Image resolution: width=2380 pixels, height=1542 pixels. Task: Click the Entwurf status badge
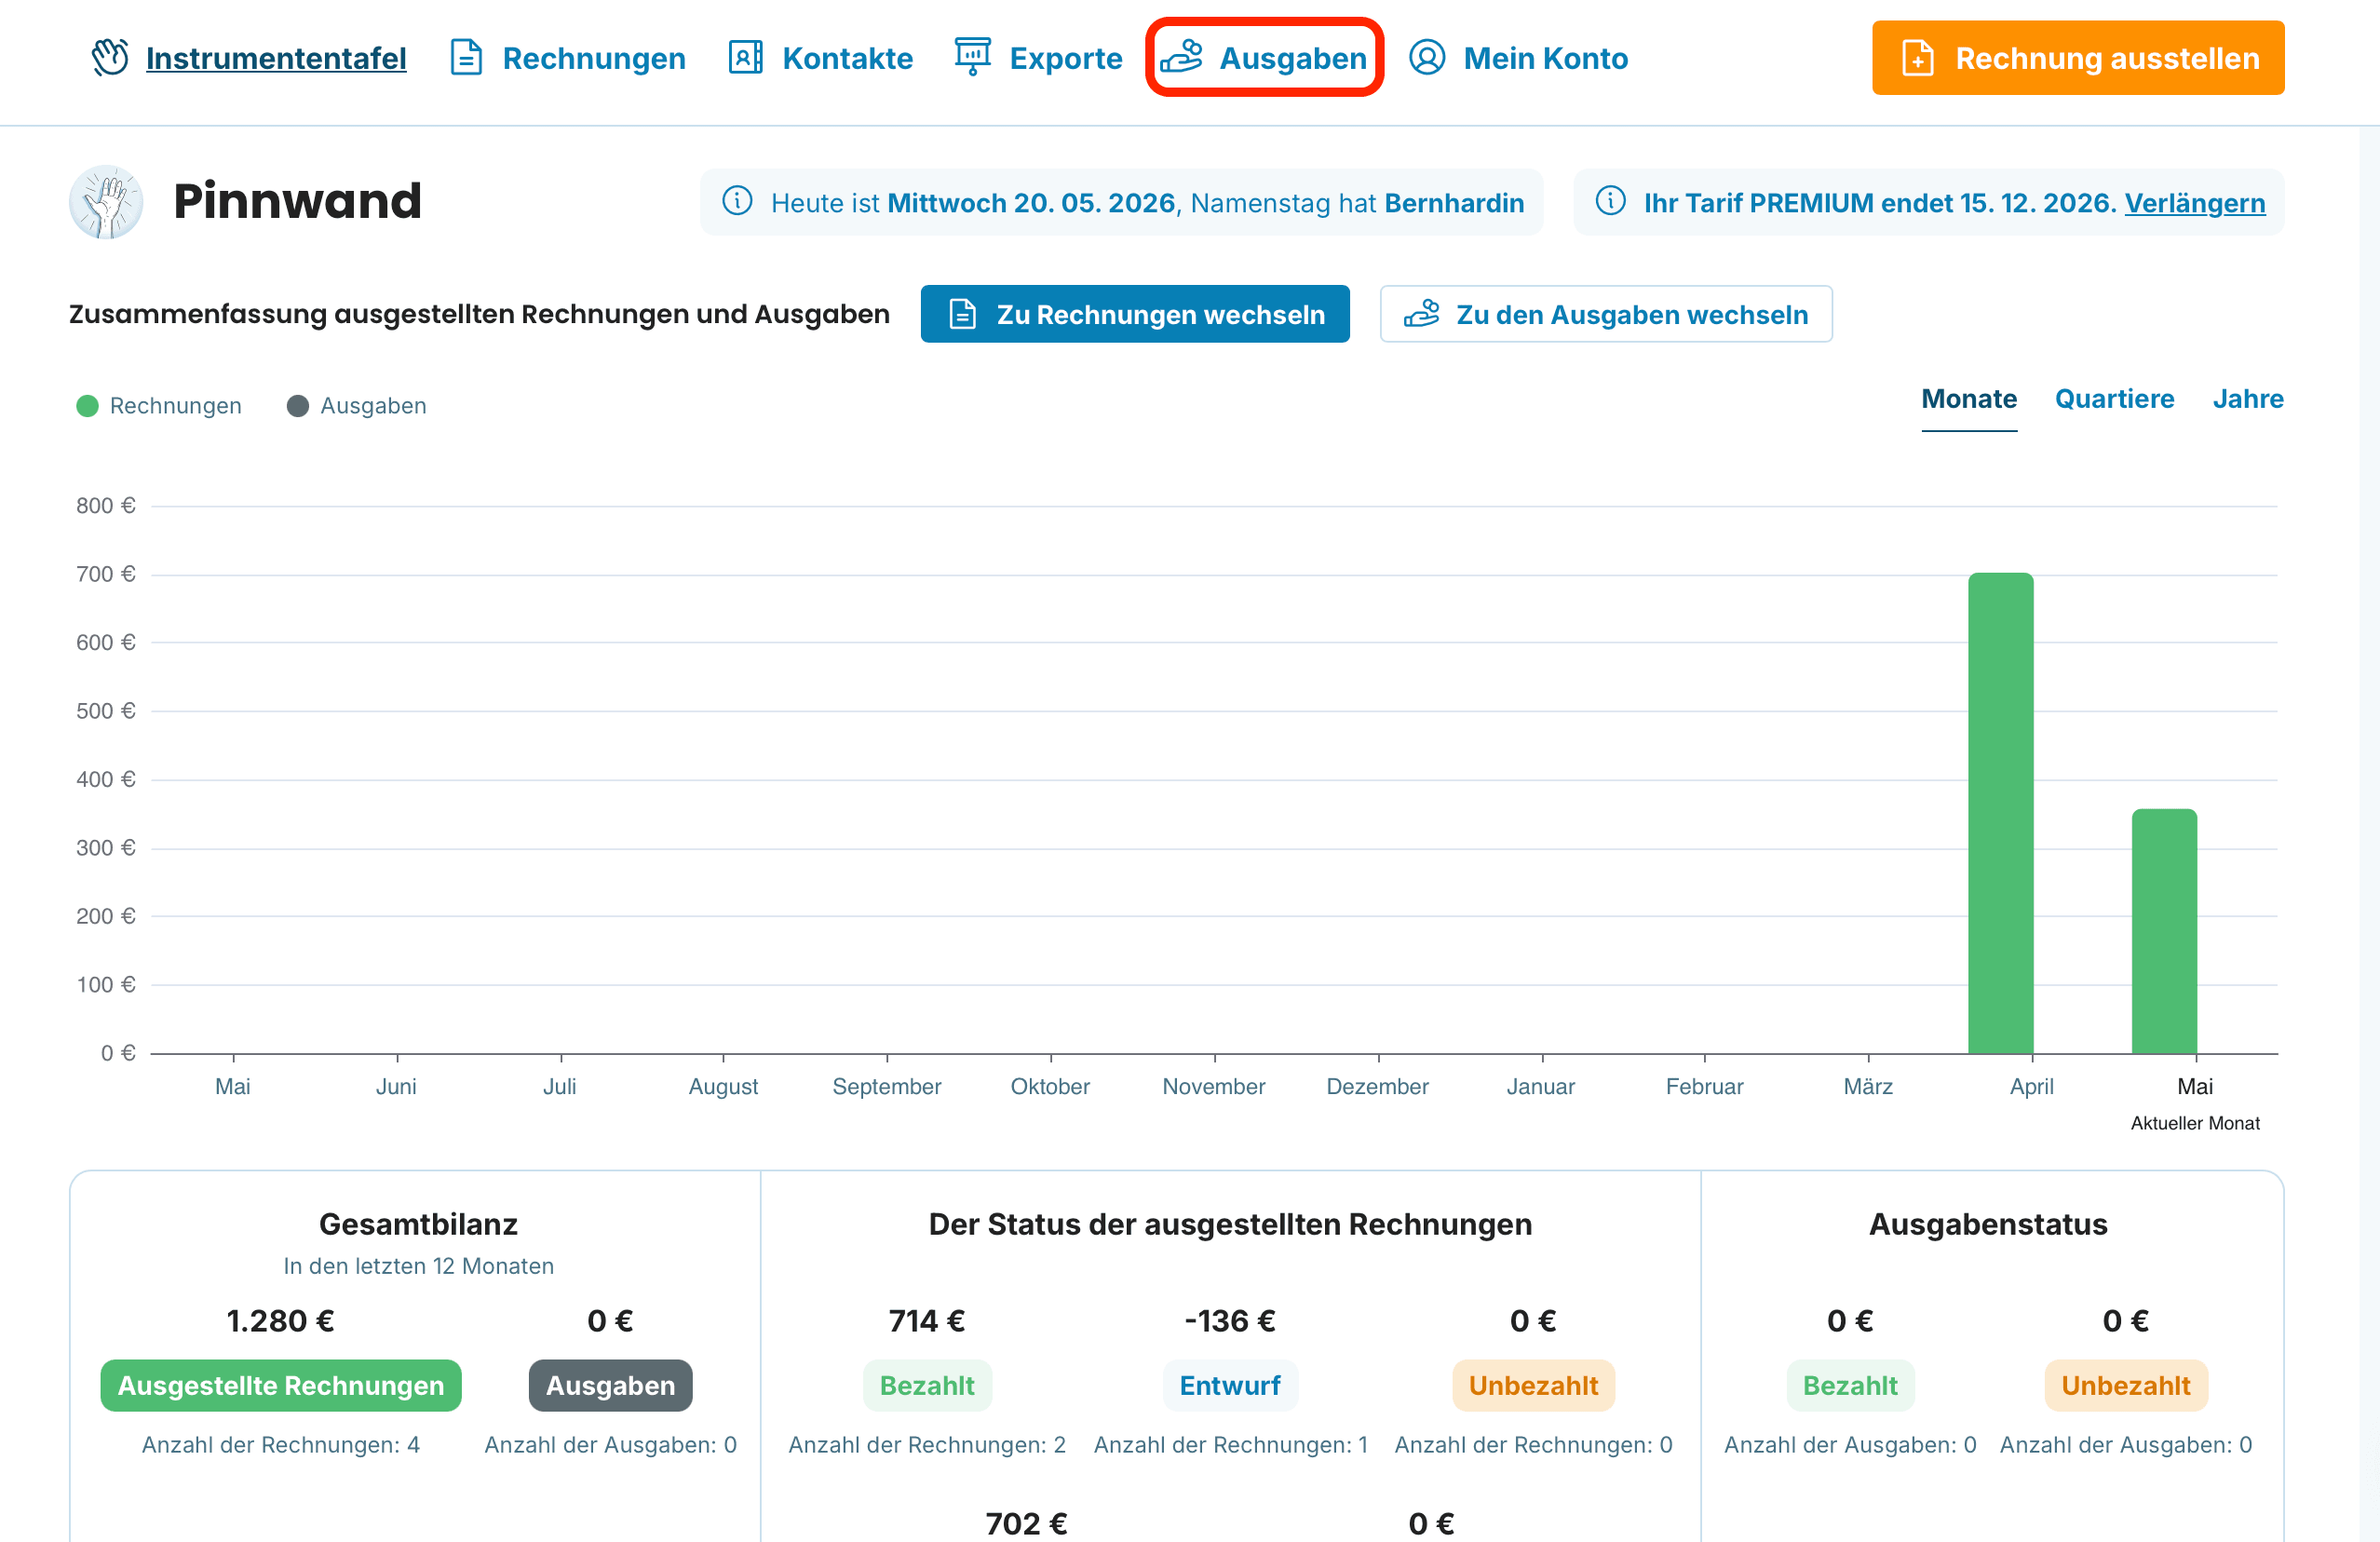[x=1229, y=1385]
